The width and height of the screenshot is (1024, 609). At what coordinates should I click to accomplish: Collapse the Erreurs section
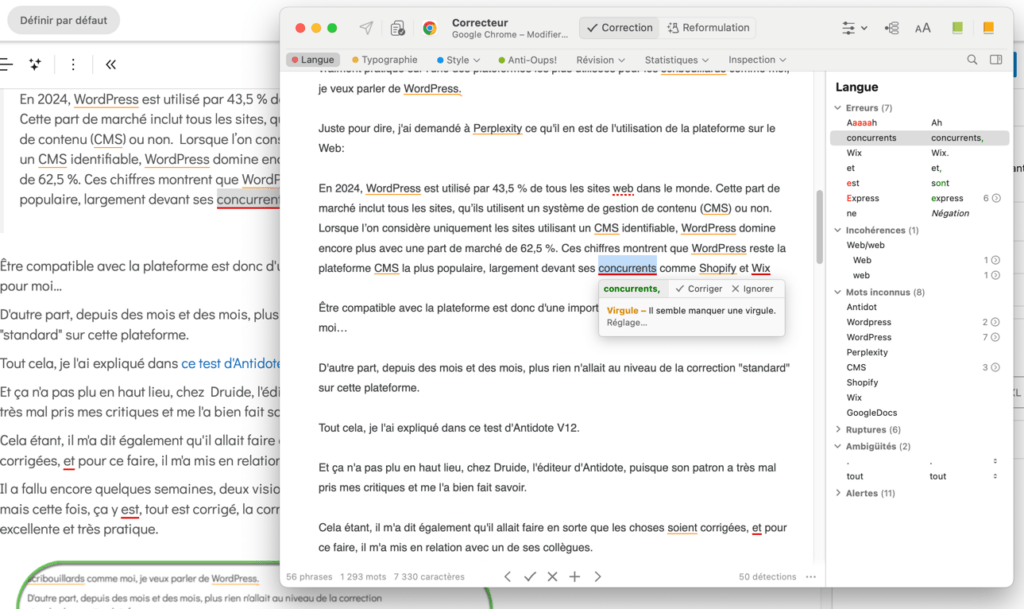(x=838, y=108)
